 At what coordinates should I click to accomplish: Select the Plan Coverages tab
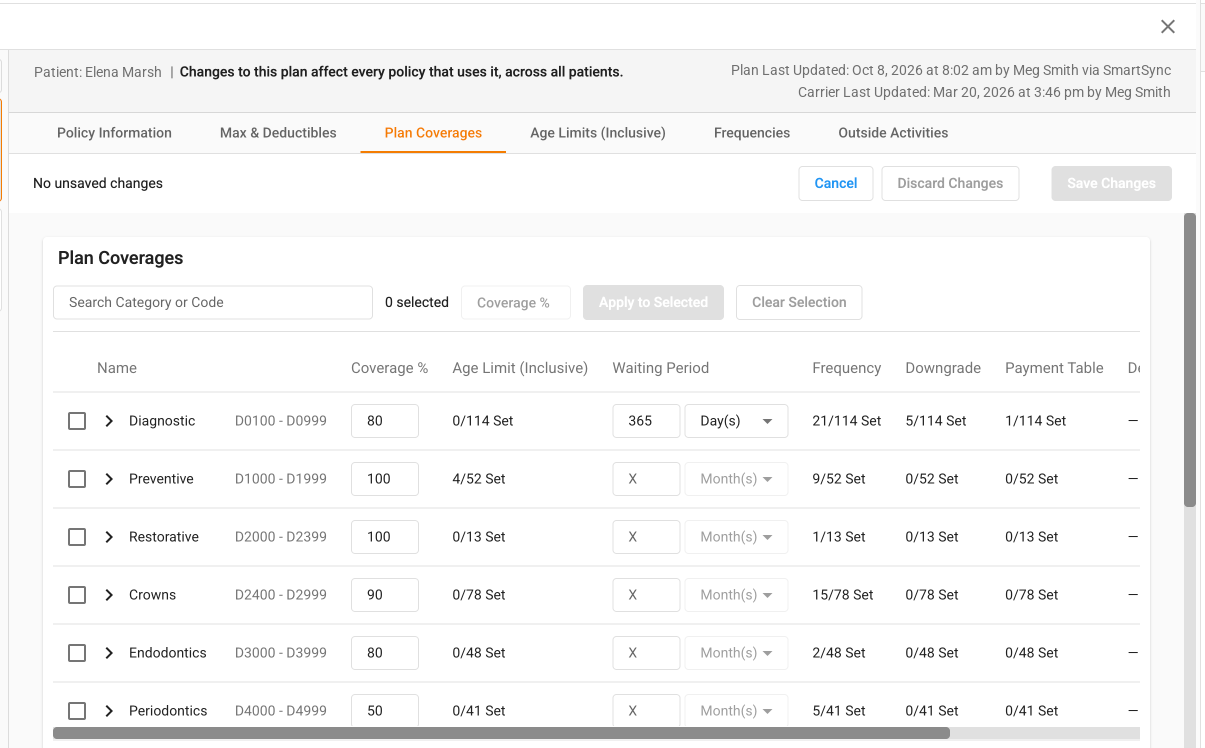point(433,133)
